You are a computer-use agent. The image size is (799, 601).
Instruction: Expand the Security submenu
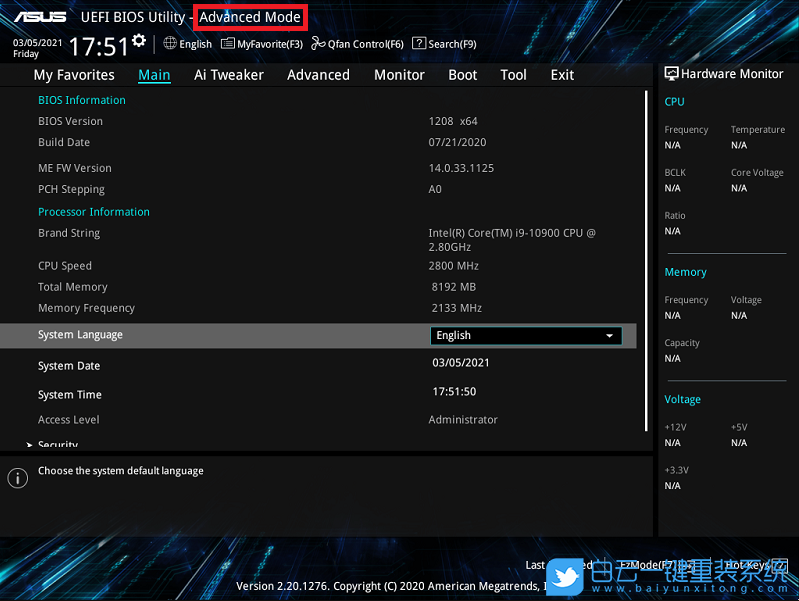click(x=57, y=444)
